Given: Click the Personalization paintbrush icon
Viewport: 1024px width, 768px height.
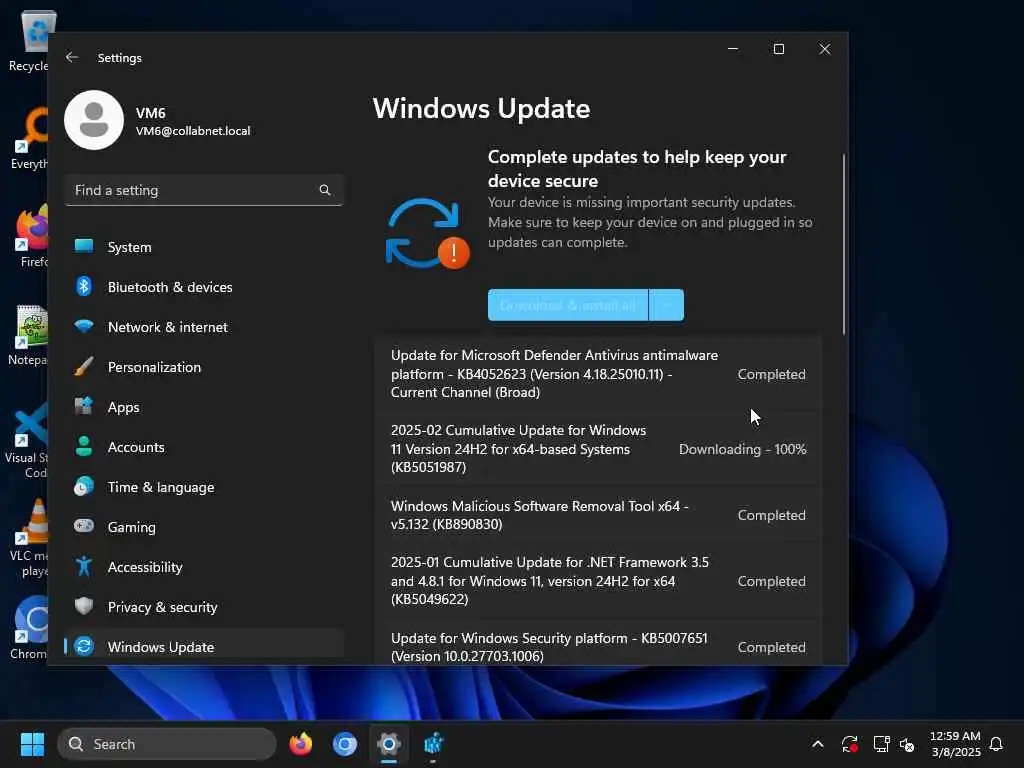Looking at the screenshot, I should tap(84, 366).
